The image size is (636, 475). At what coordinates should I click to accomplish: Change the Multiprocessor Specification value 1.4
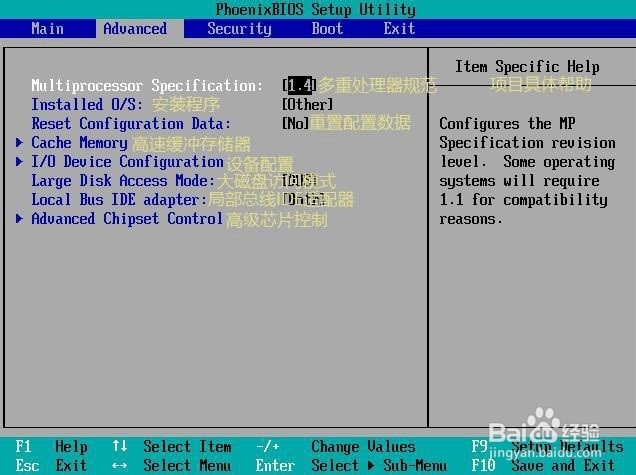pos(299,85)
